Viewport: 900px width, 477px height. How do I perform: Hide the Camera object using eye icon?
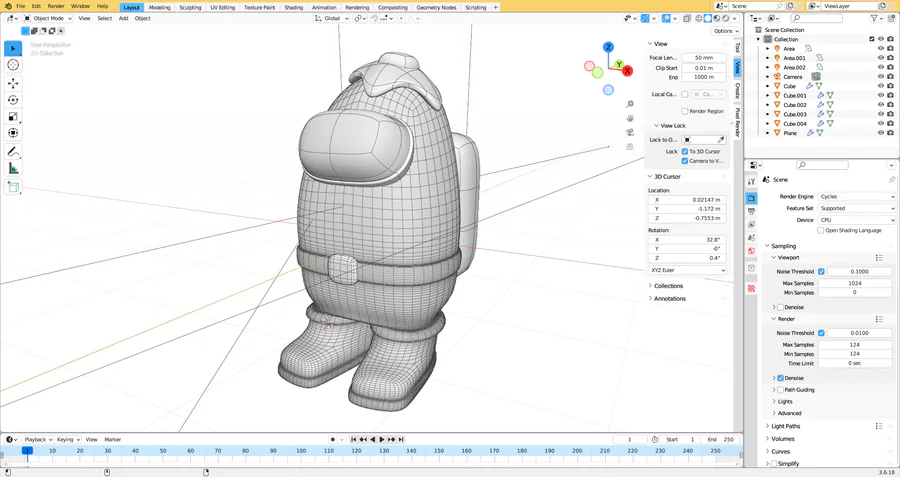pyautogui.click(x=880, y=76)
